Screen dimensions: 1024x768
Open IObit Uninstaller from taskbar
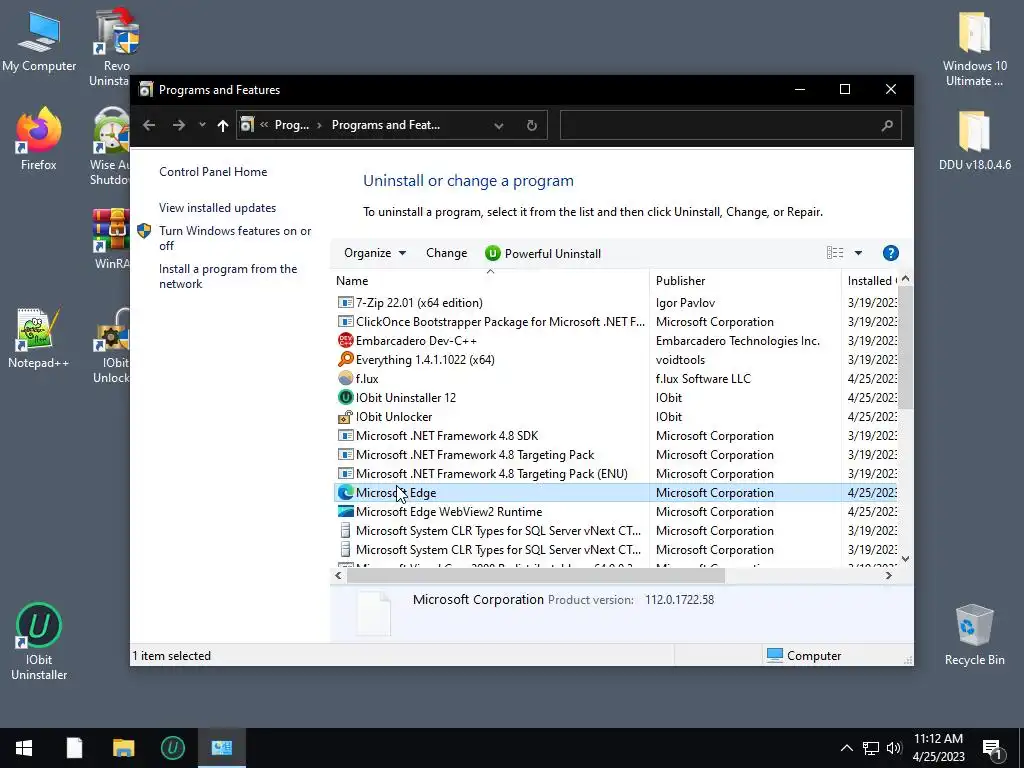tap(172, 748)
